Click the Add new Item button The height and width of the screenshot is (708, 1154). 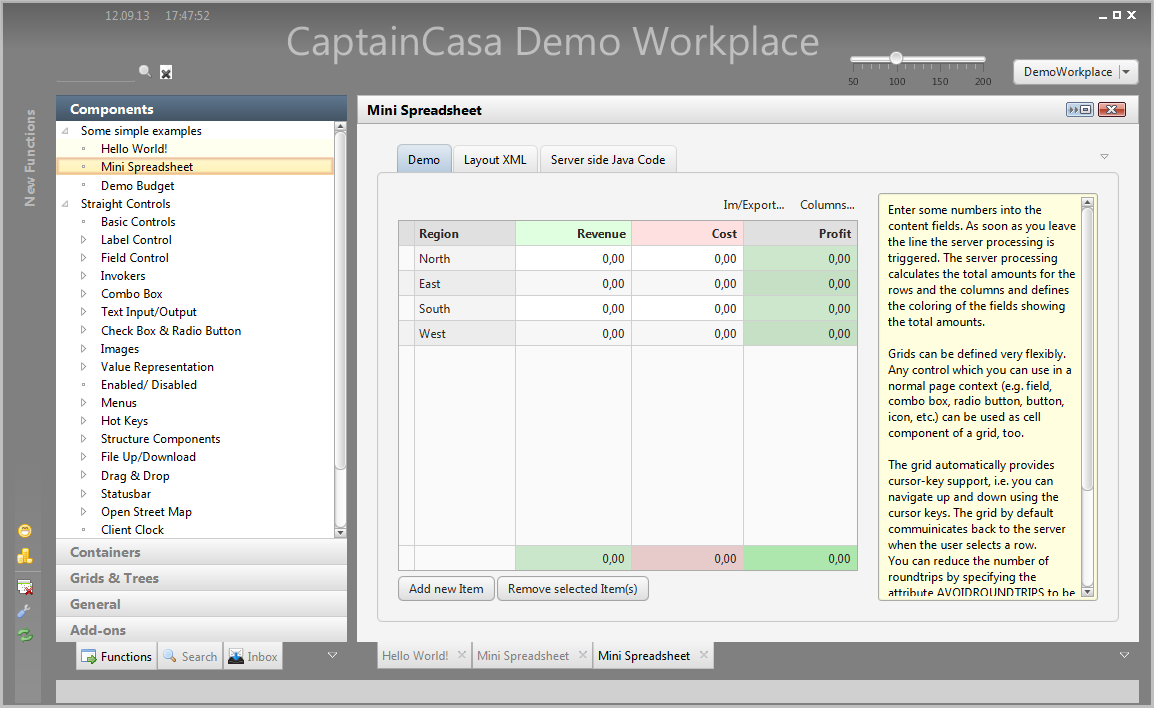coord(446,589)
